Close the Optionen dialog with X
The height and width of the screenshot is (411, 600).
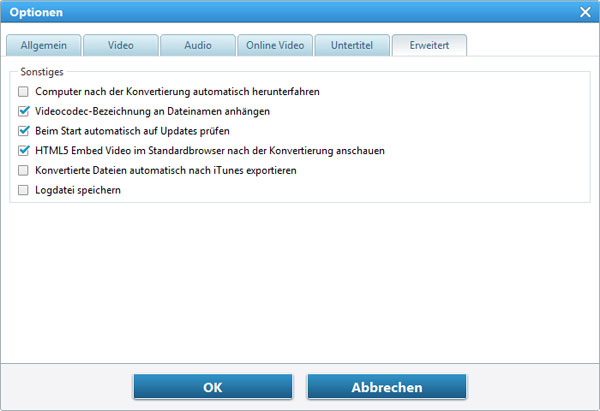[x=585, y=12]
